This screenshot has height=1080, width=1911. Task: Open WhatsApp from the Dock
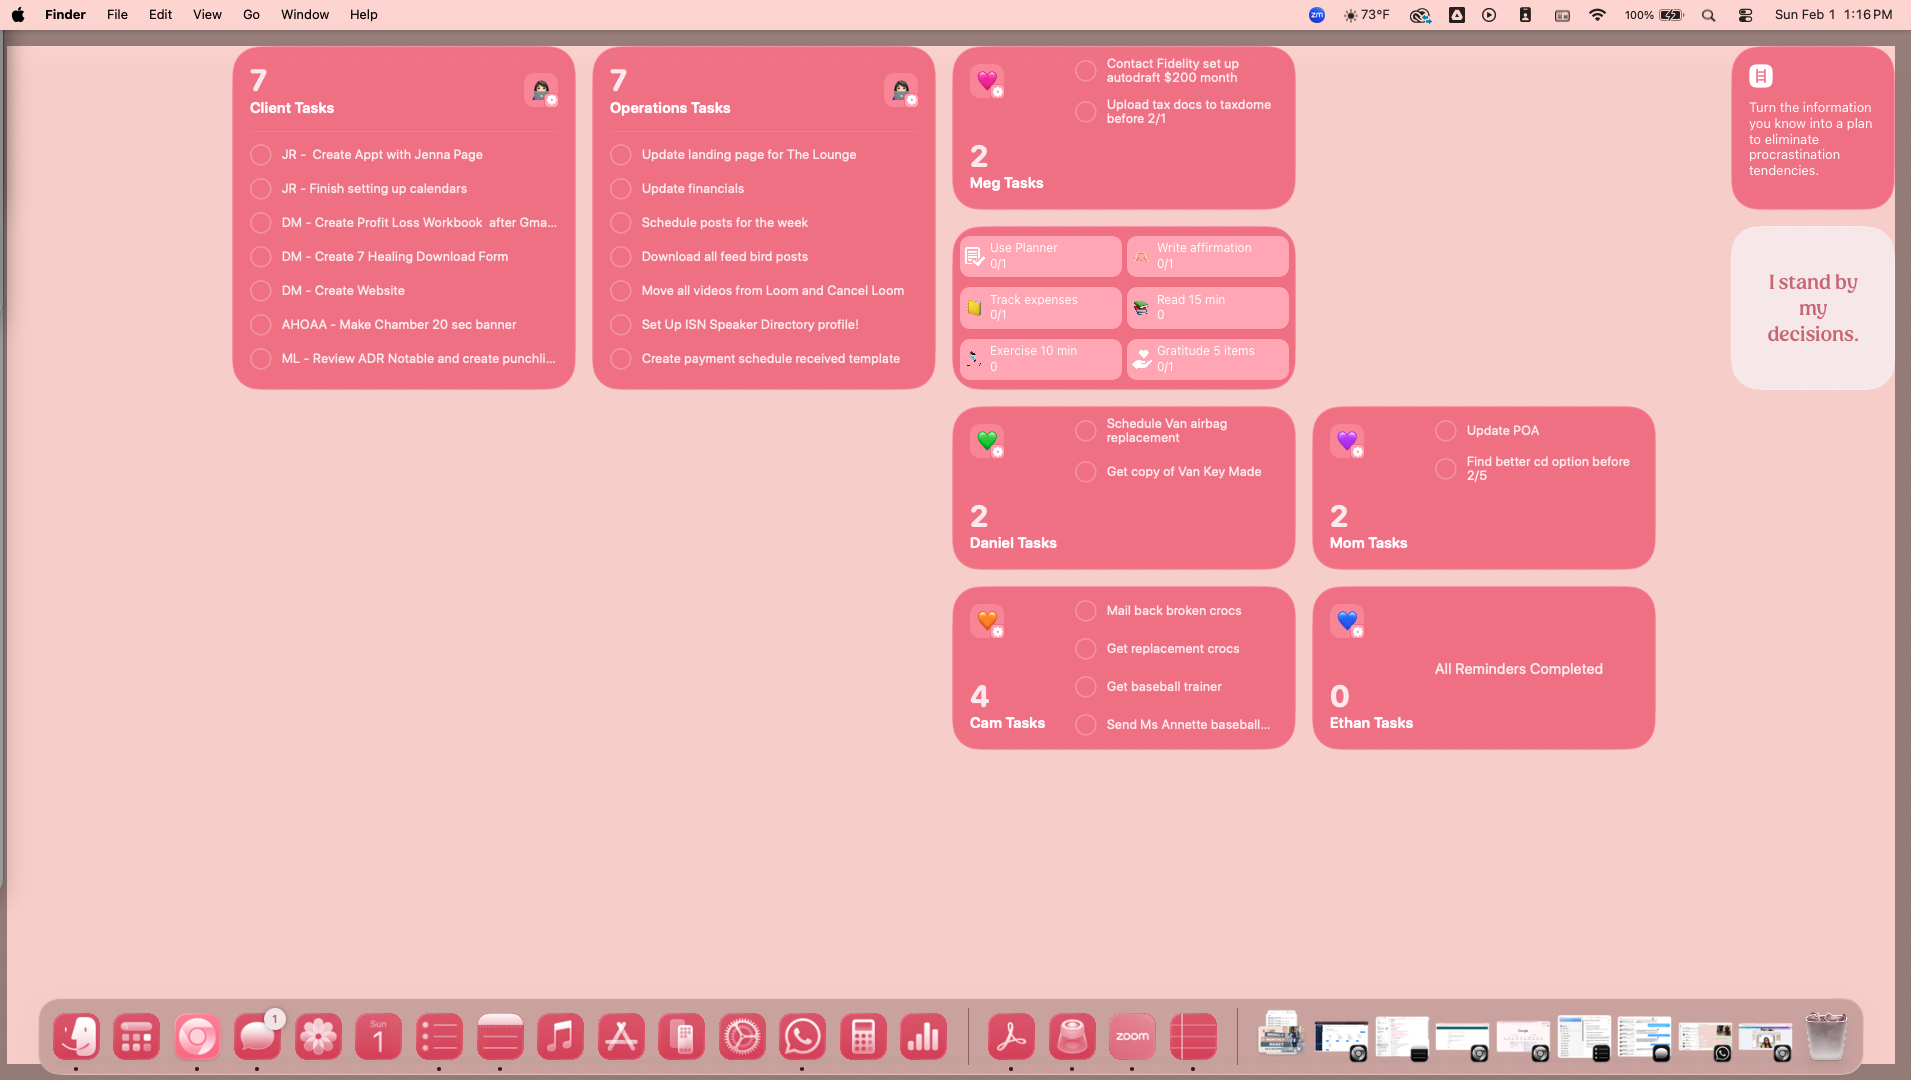coord(803,1036)
